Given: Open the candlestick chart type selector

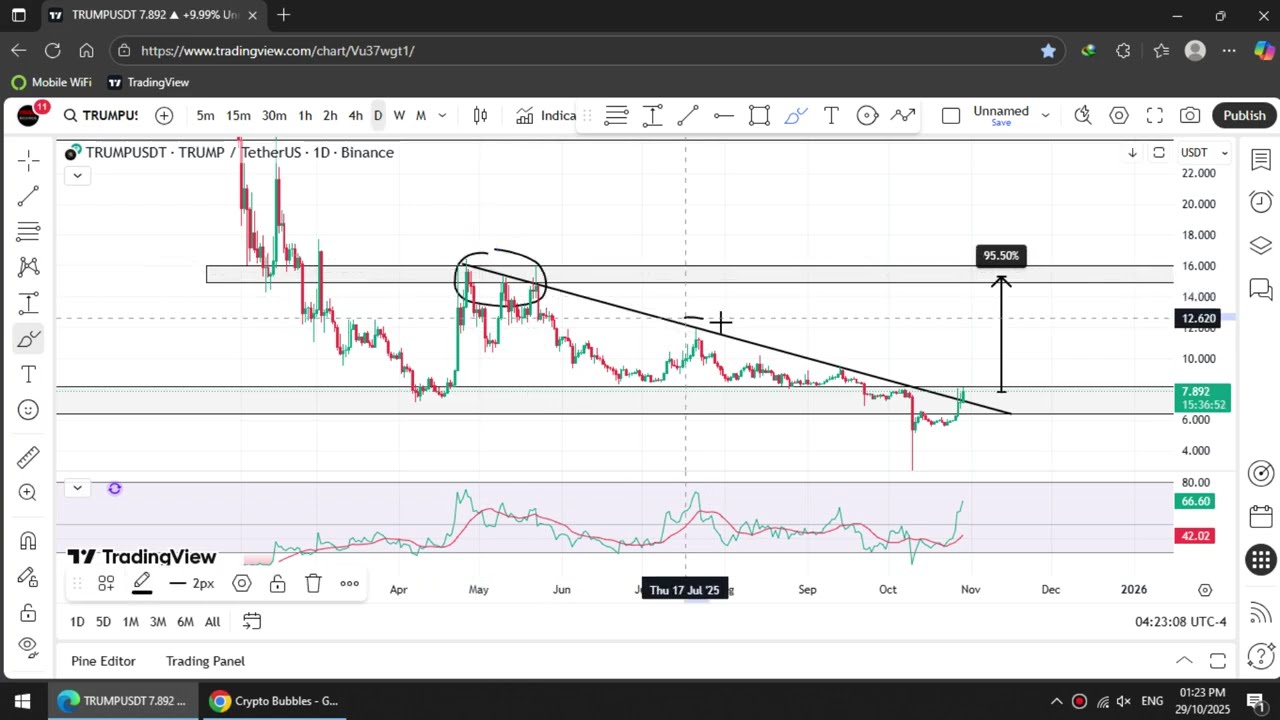Looking at the screenshot, I should tap(480, 115).
